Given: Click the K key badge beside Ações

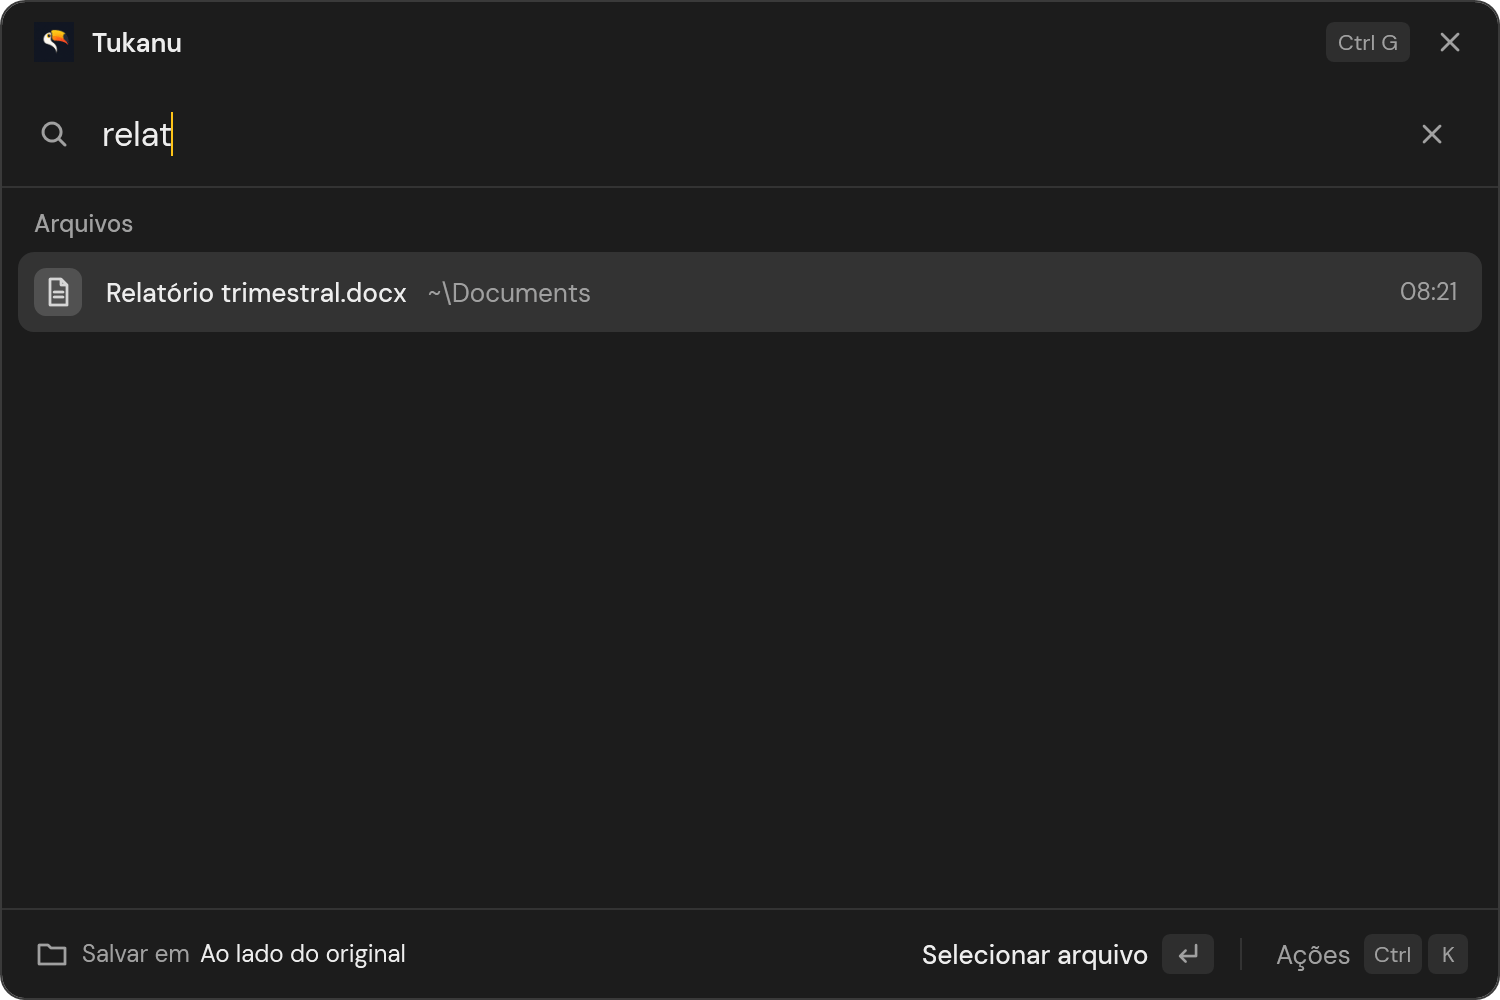Looking at the screenshot, I should pos(1448,954).
